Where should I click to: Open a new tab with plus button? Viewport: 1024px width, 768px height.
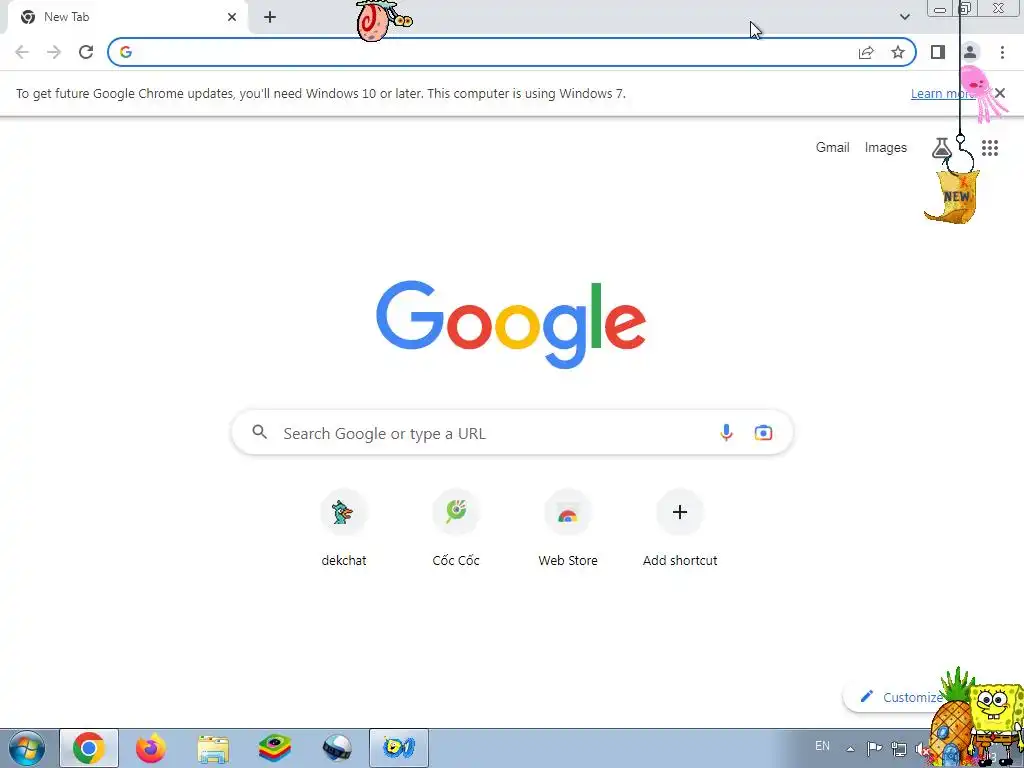[270, 17]
